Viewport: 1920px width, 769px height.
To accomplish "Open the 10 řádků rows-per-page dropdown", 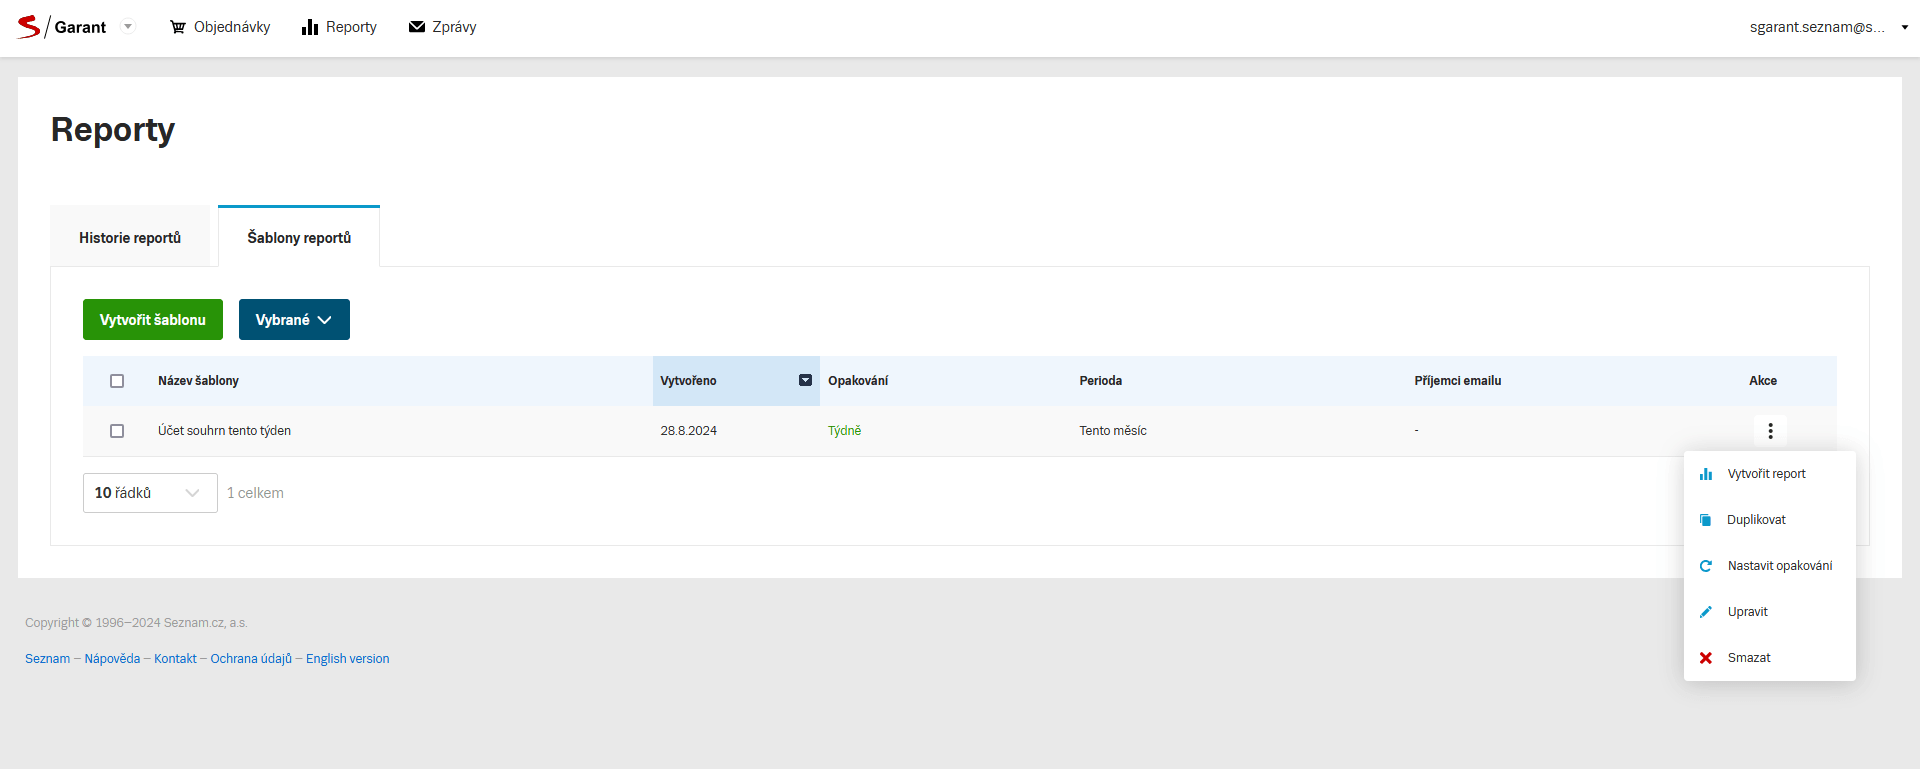I will coord(150,493).
